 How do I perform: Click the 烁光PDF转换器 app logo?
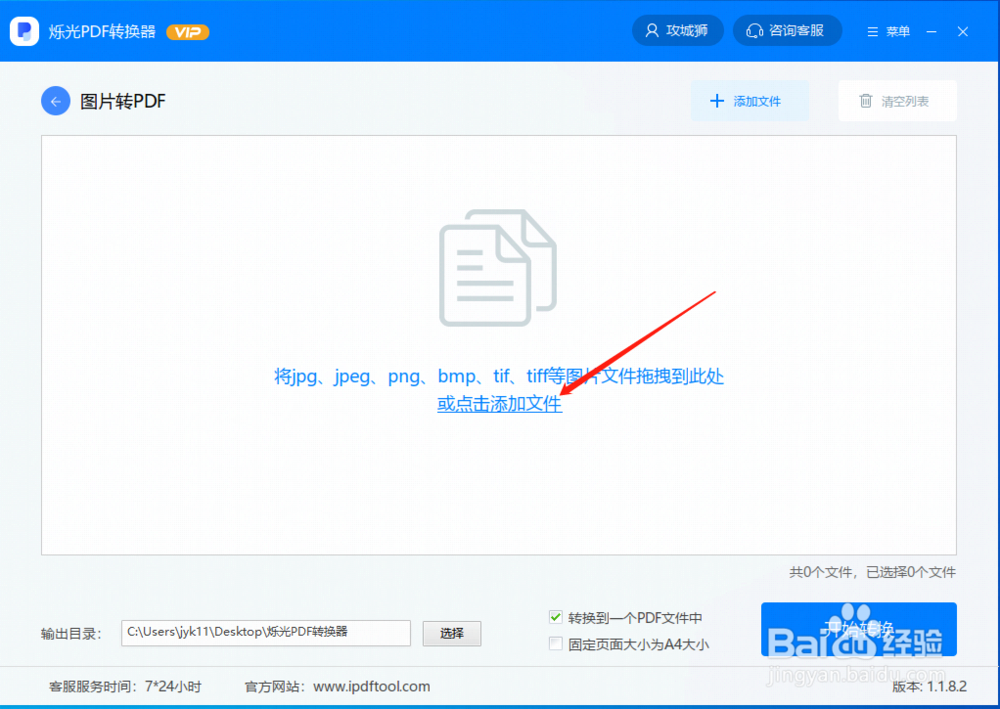pos(24,31)
